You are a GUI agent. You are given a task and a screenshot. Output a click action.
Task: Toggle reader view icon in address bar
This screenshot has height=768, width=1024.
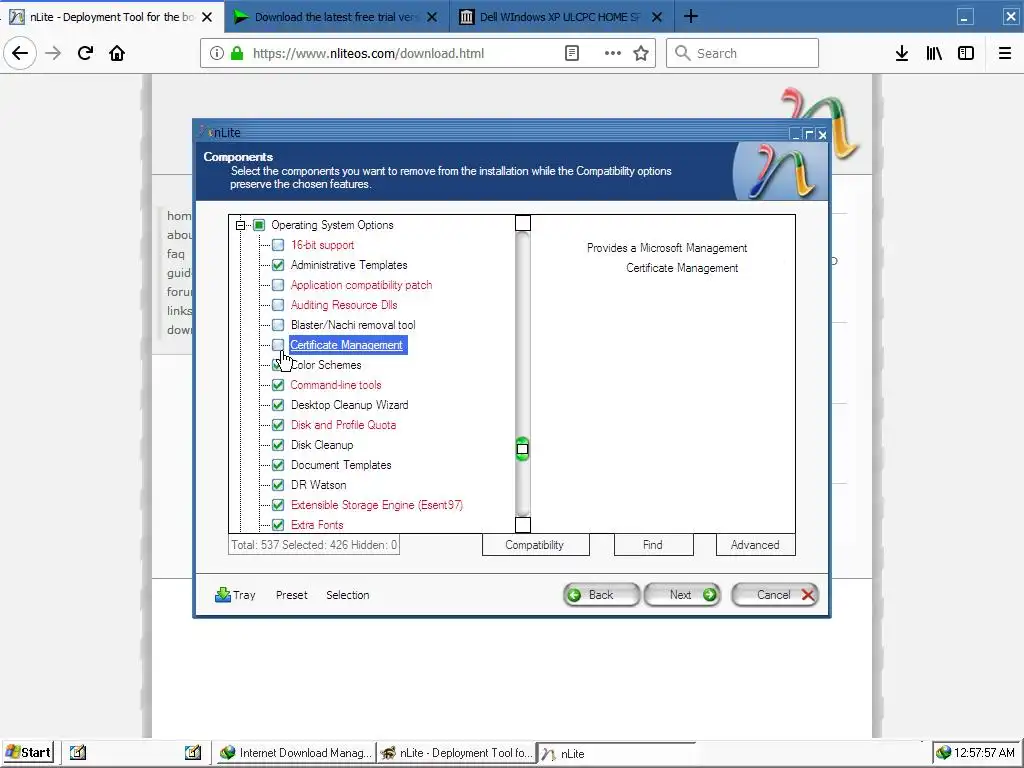pos(571,54)
